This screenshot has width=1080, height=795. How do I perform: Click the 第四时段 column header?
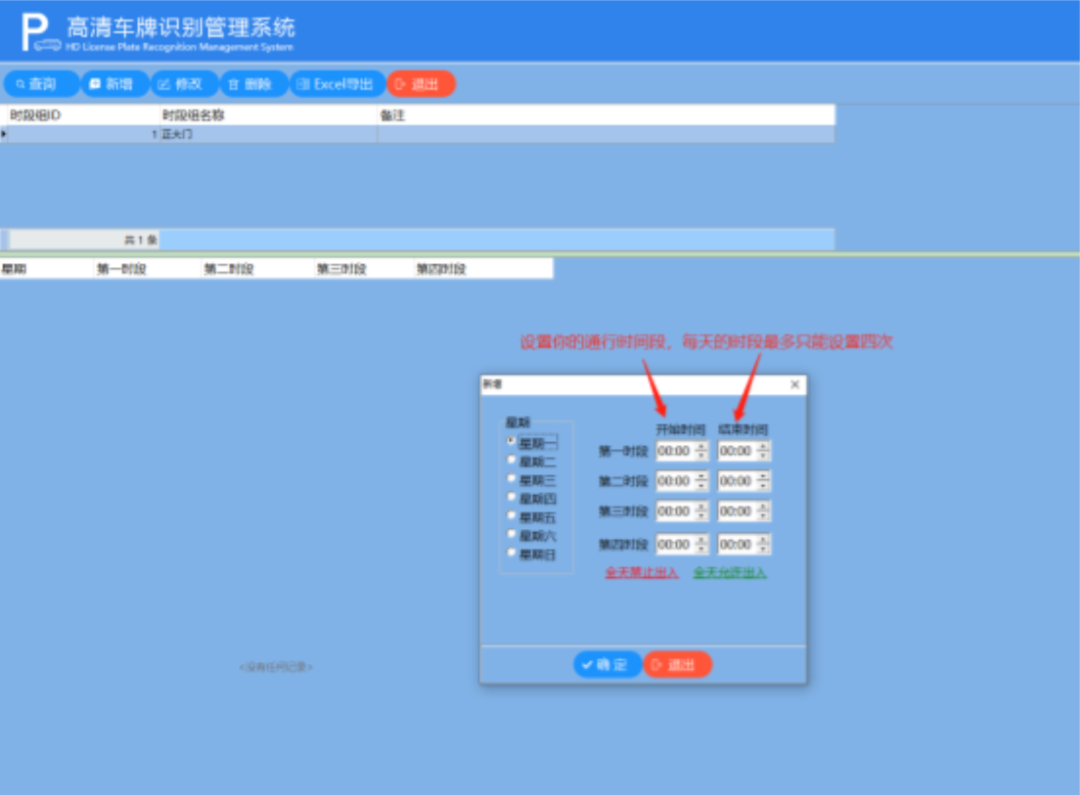[x=483, y=269]
